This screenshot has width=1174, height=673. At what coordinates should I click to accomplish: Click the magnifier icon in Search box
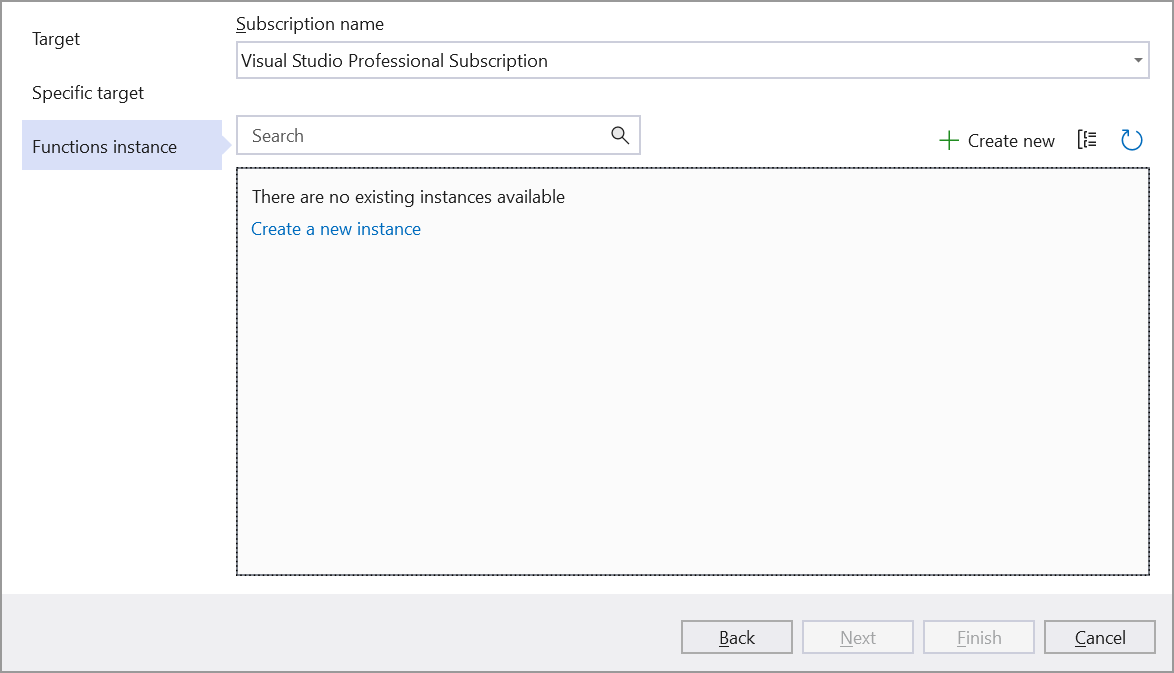click(x=620, y=136)
